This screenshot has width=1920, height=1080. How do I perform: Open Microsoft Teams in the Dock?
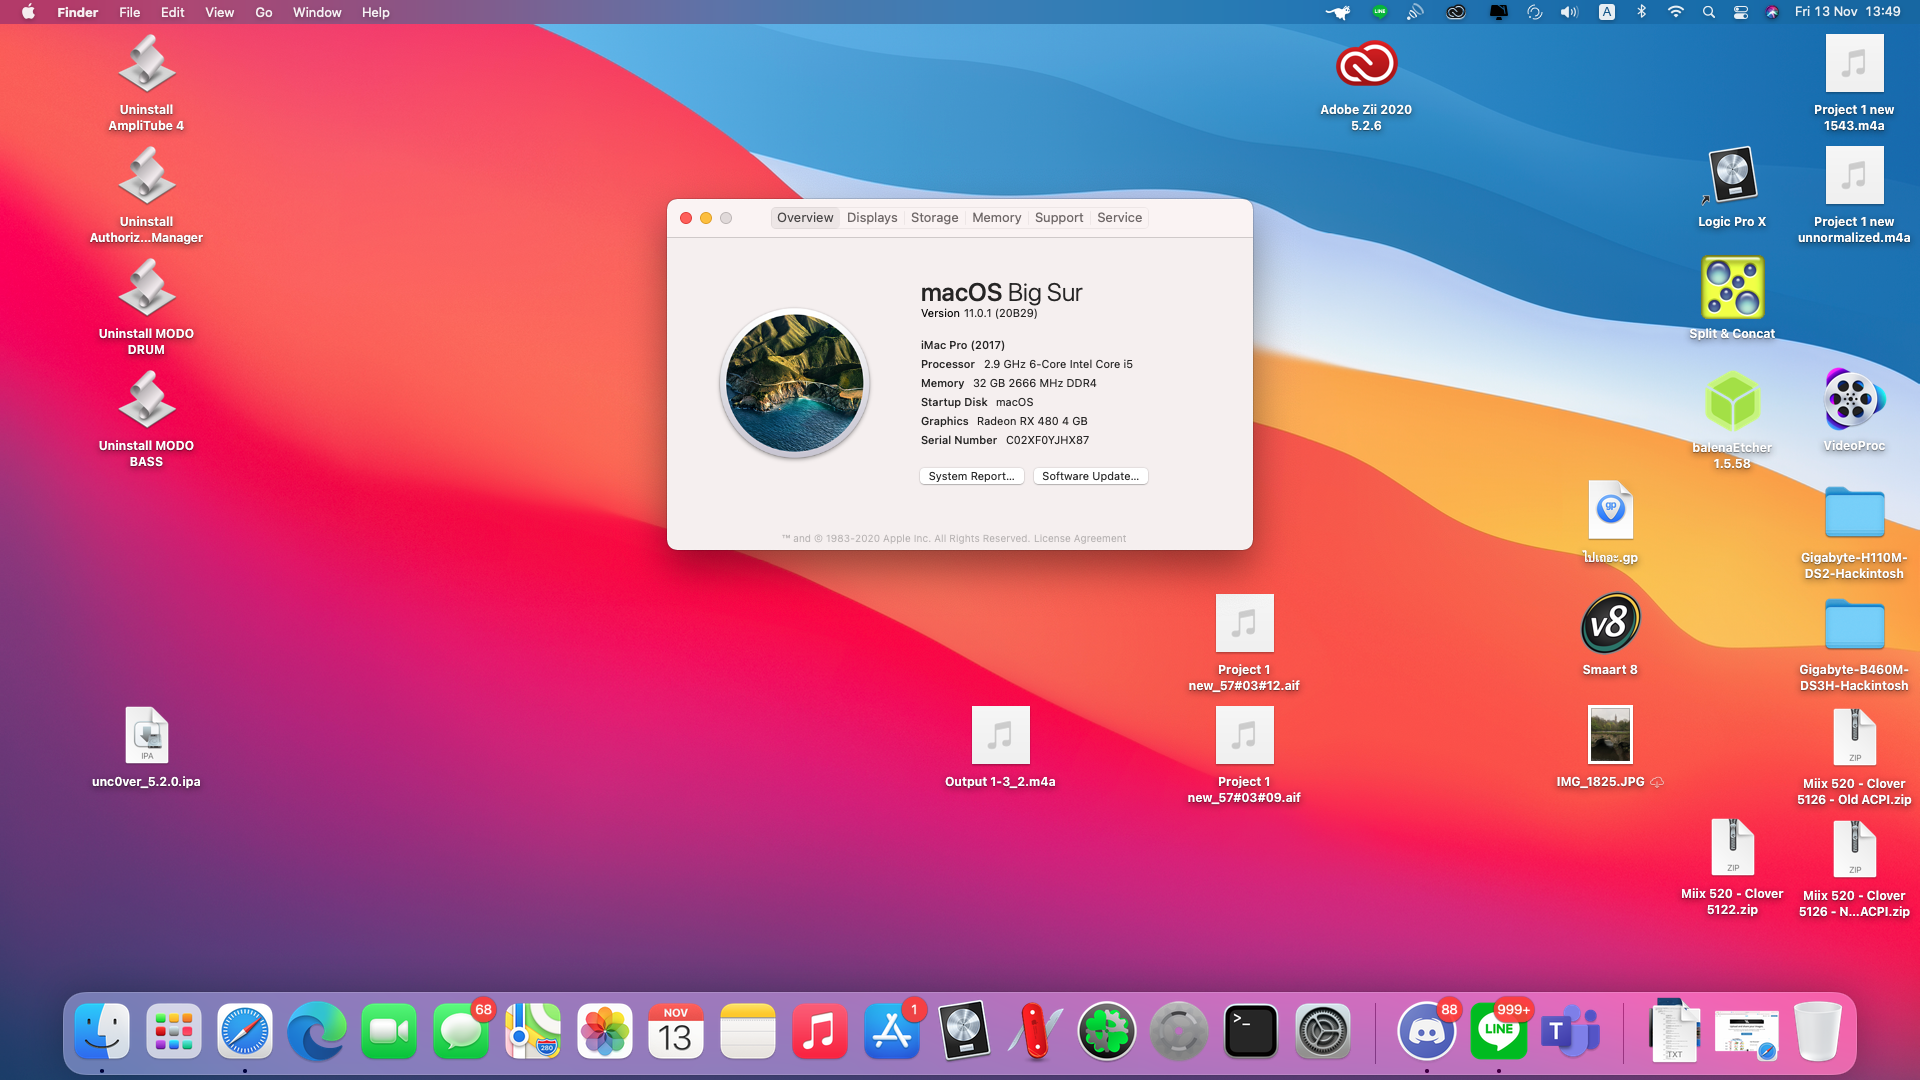coord(1571,1031)
